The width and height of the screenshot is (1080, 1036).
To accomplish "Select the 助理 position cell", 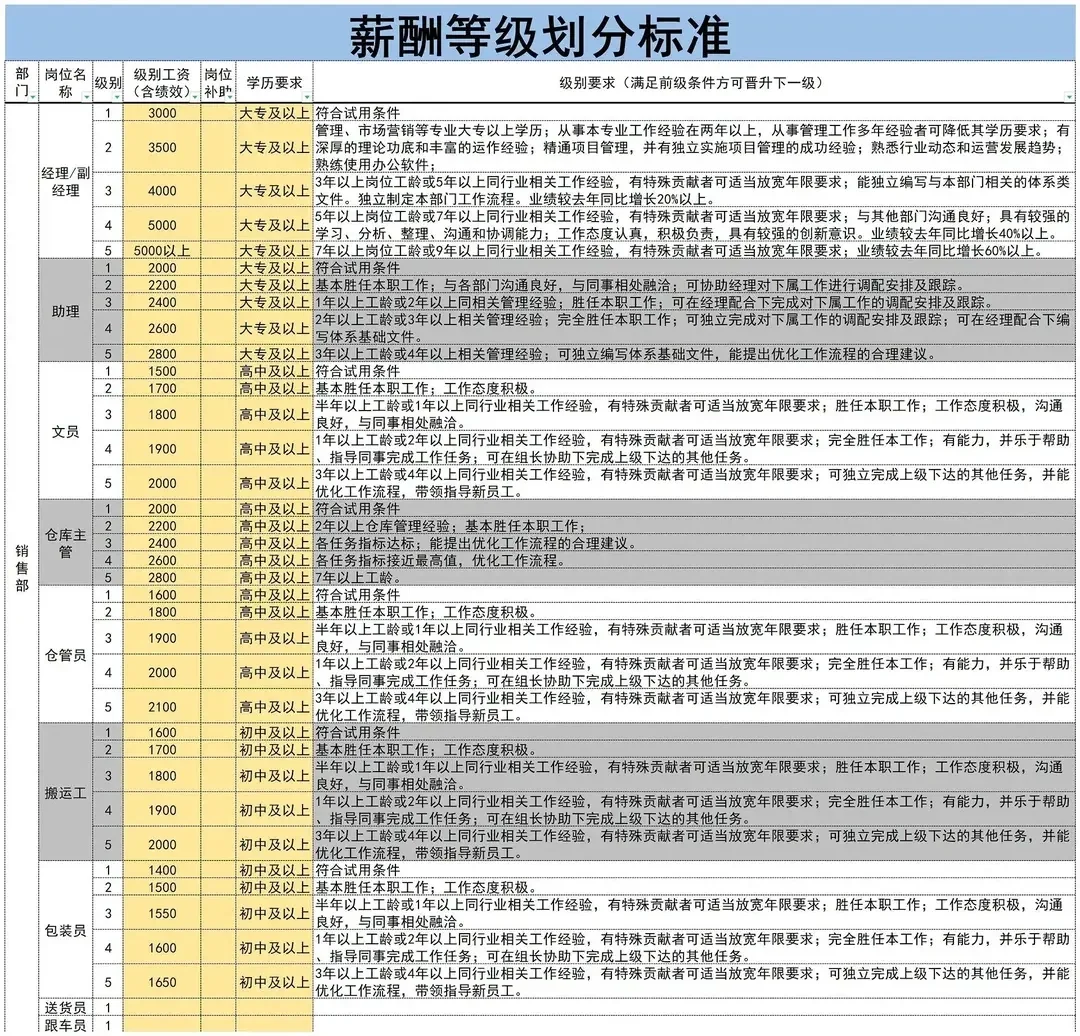I will tap(63, 312).
